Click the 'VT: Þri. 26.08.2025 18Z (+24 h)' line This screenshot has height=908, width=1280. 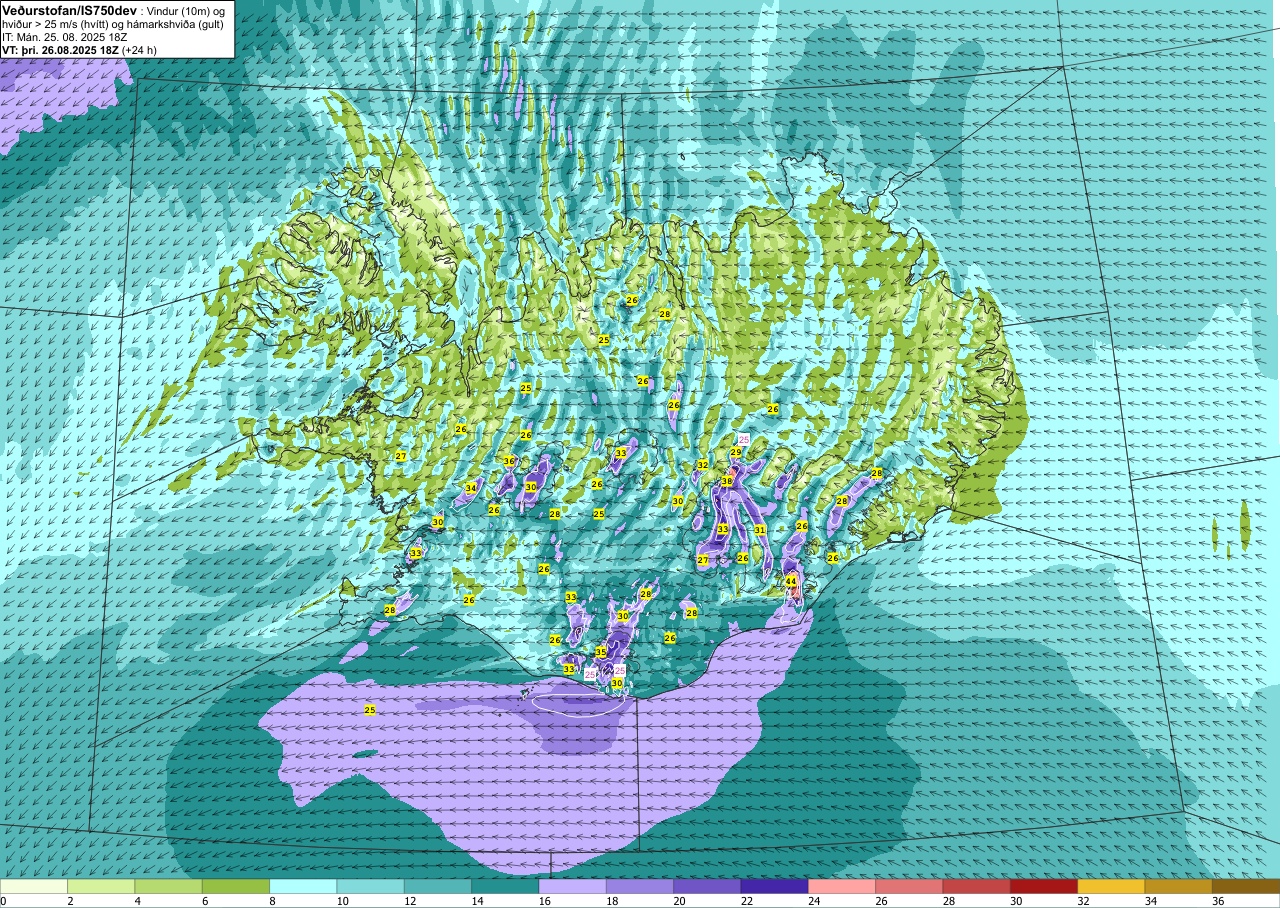point(79,49)
